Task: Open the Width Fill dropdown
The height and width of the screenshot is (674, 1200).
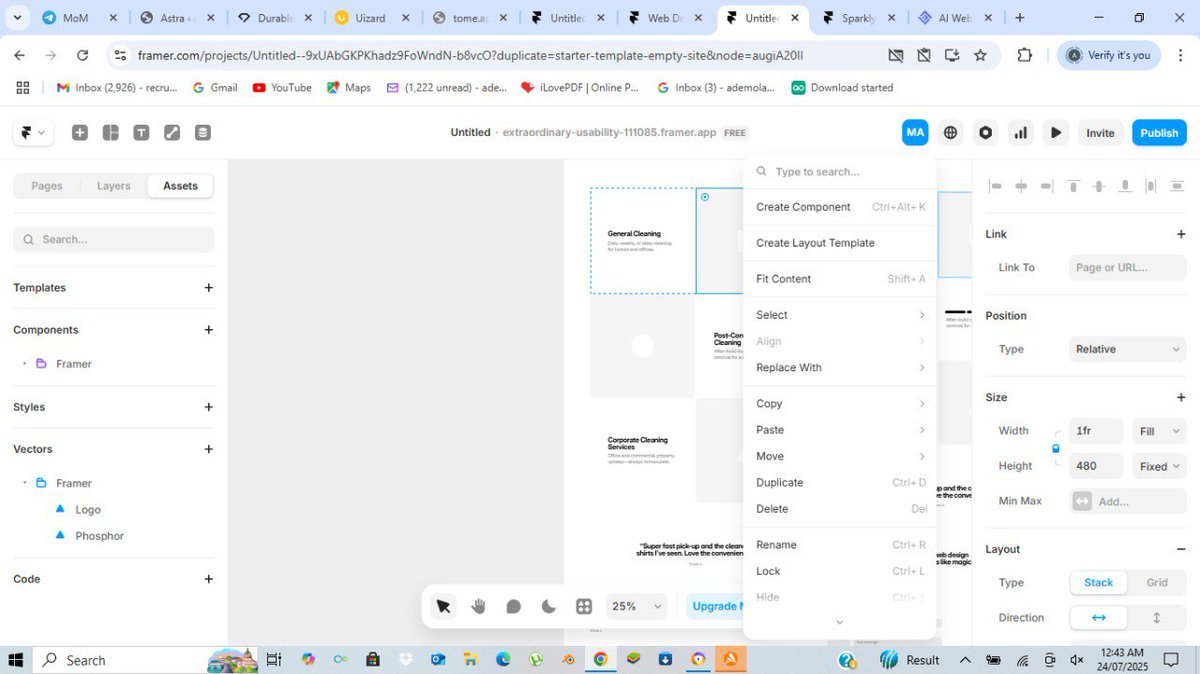Action: click(1159, 431)
